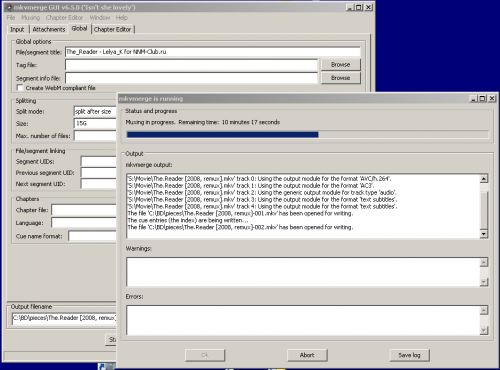Click the chapter Language field
This screenshot has width=500, height=370.
pyautogui.click(x=84, y=223)
